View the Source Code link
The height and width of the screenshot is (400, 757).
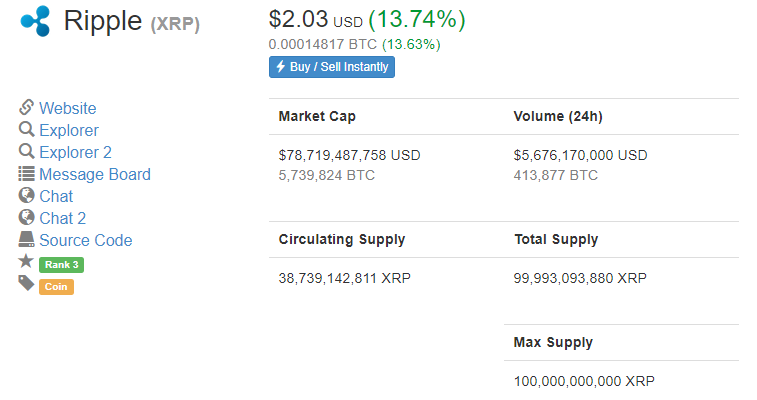[x=86, y=240]
